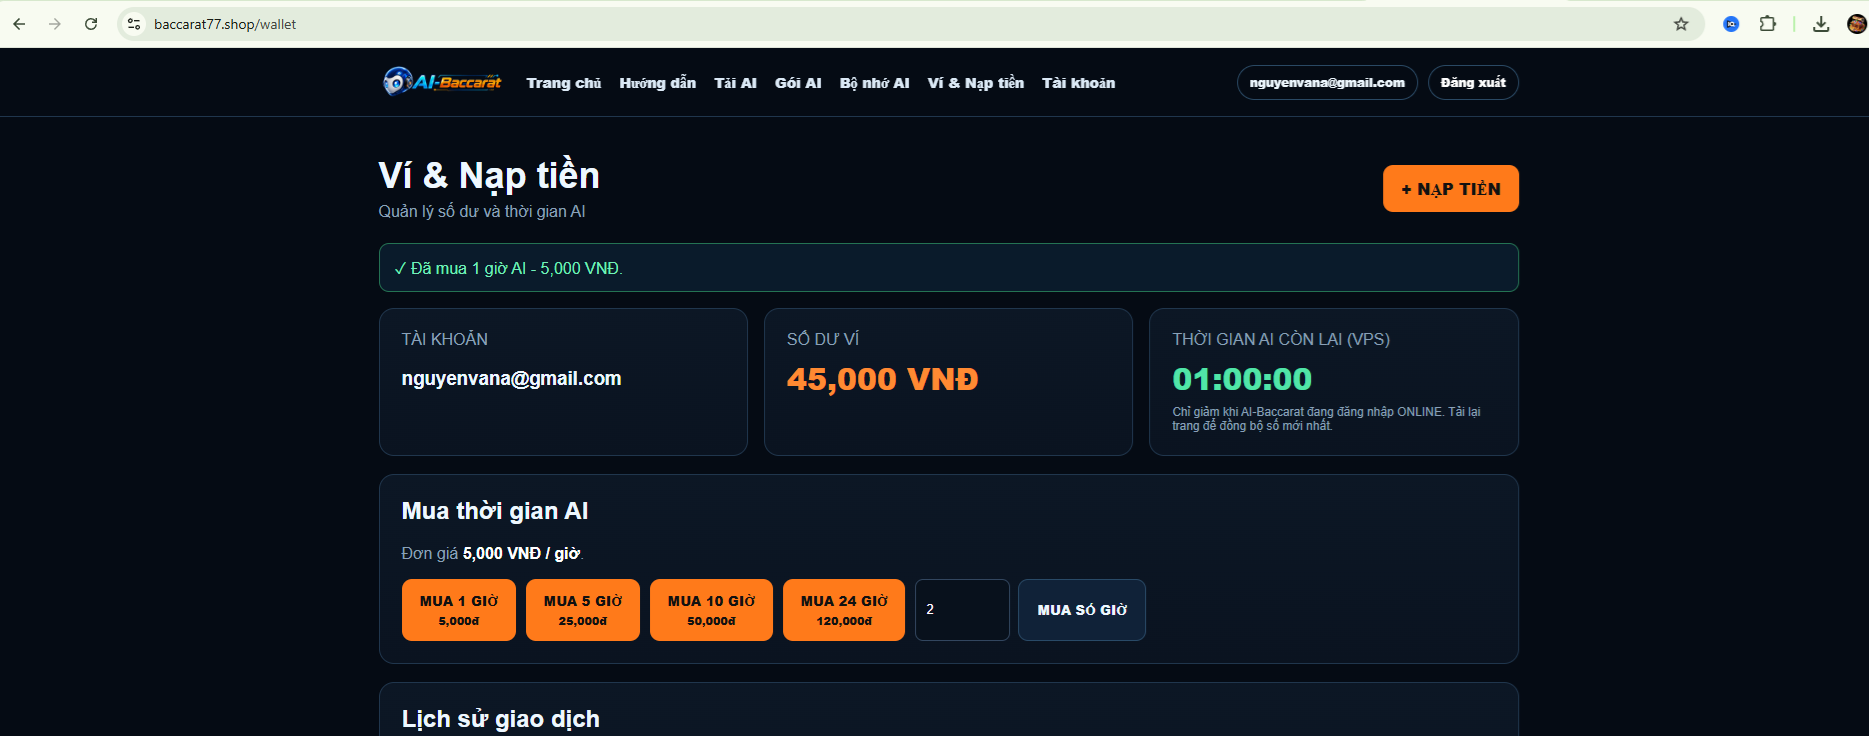Click MUA 10 GIỜ 50,000đ button
Image resolution: width=1869 pixels, height=736 pixels.
coord(711,610)
